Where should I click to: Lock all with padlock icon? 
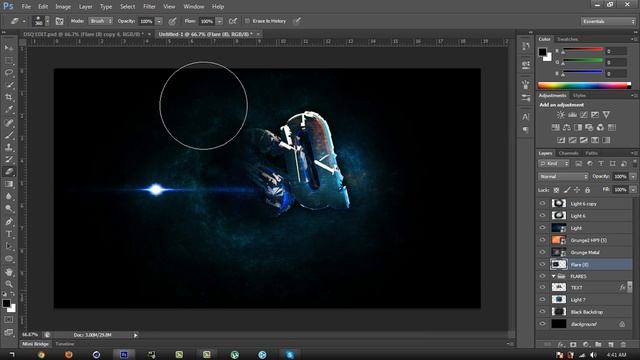(587, 190)
